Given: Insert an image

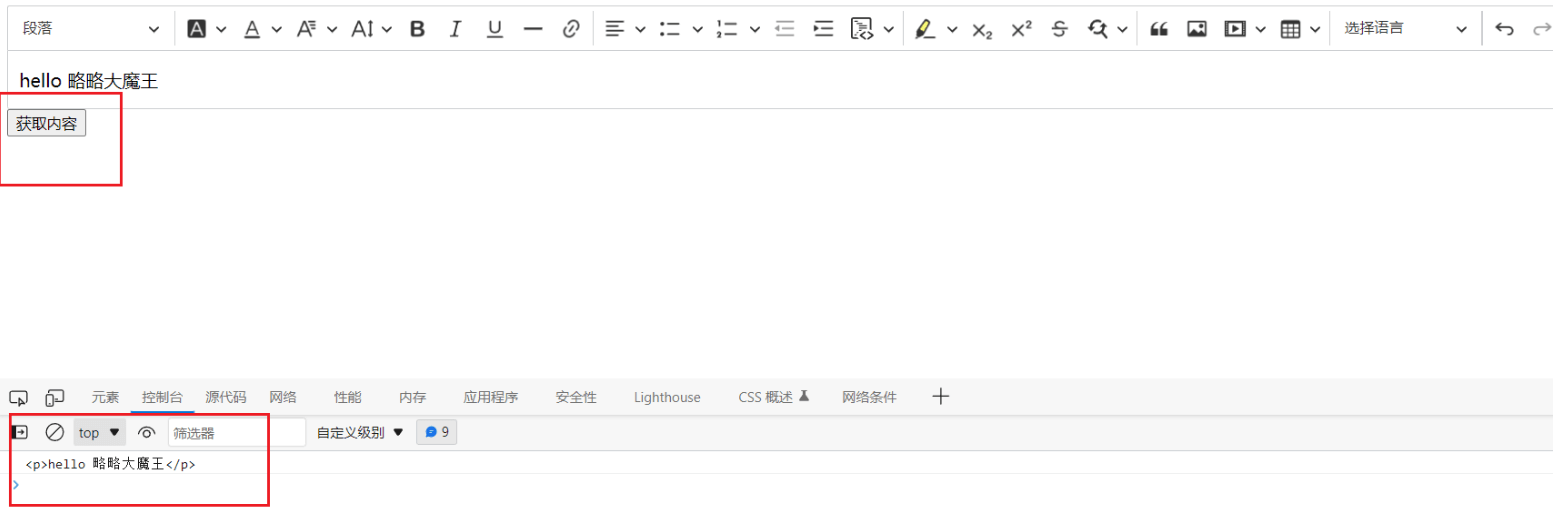Looking at the screenshot, I should 1197,29.
